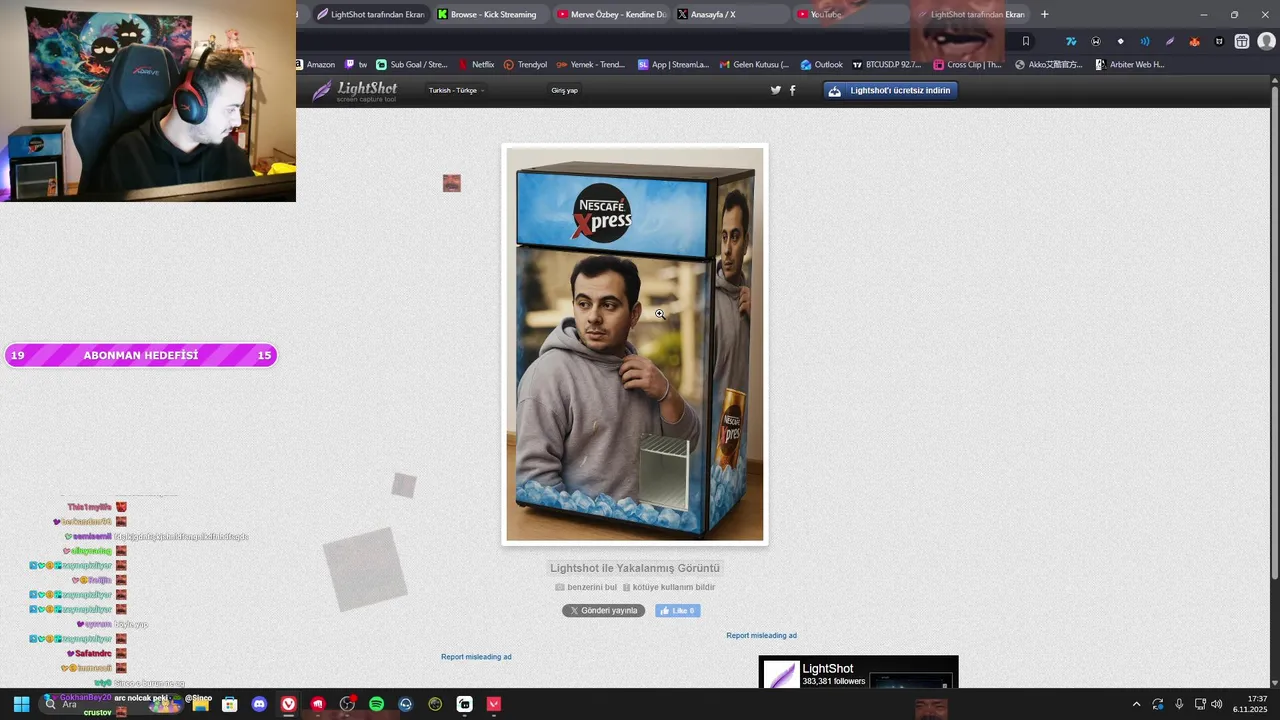Click the Giriş yap sign-in link
This screenshot has width=1280, height=720.
564,90
